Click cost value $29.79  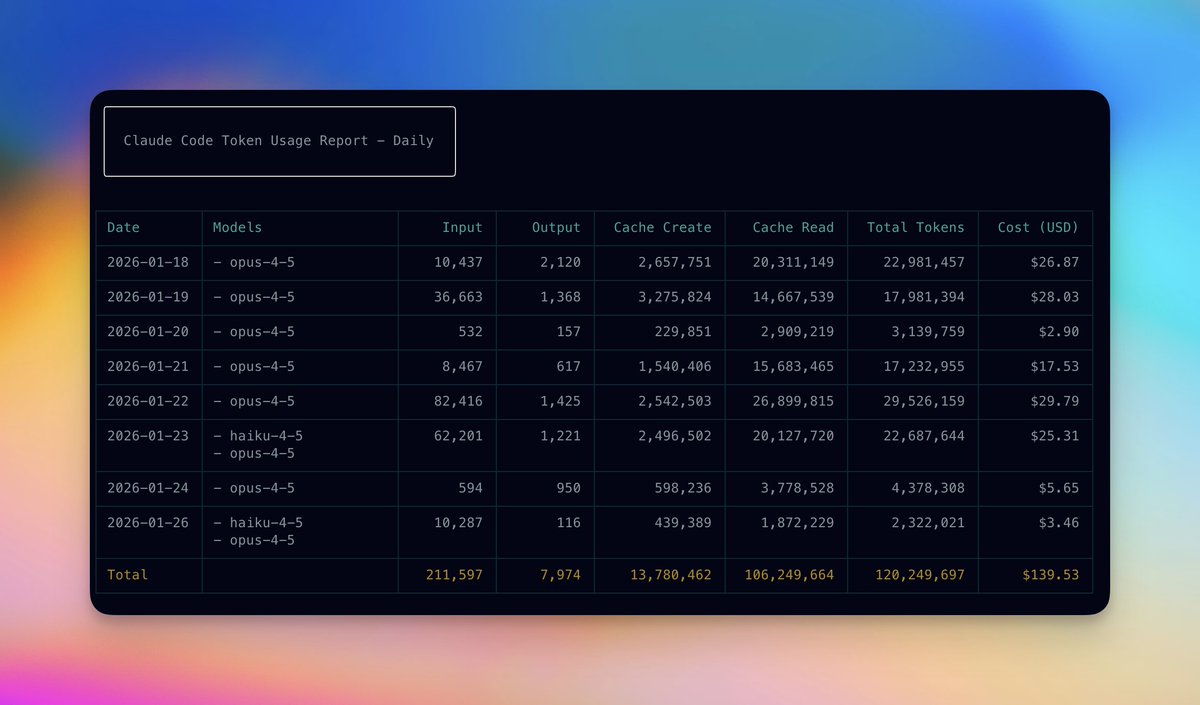pyautogui.click(x=1055, y=402)
